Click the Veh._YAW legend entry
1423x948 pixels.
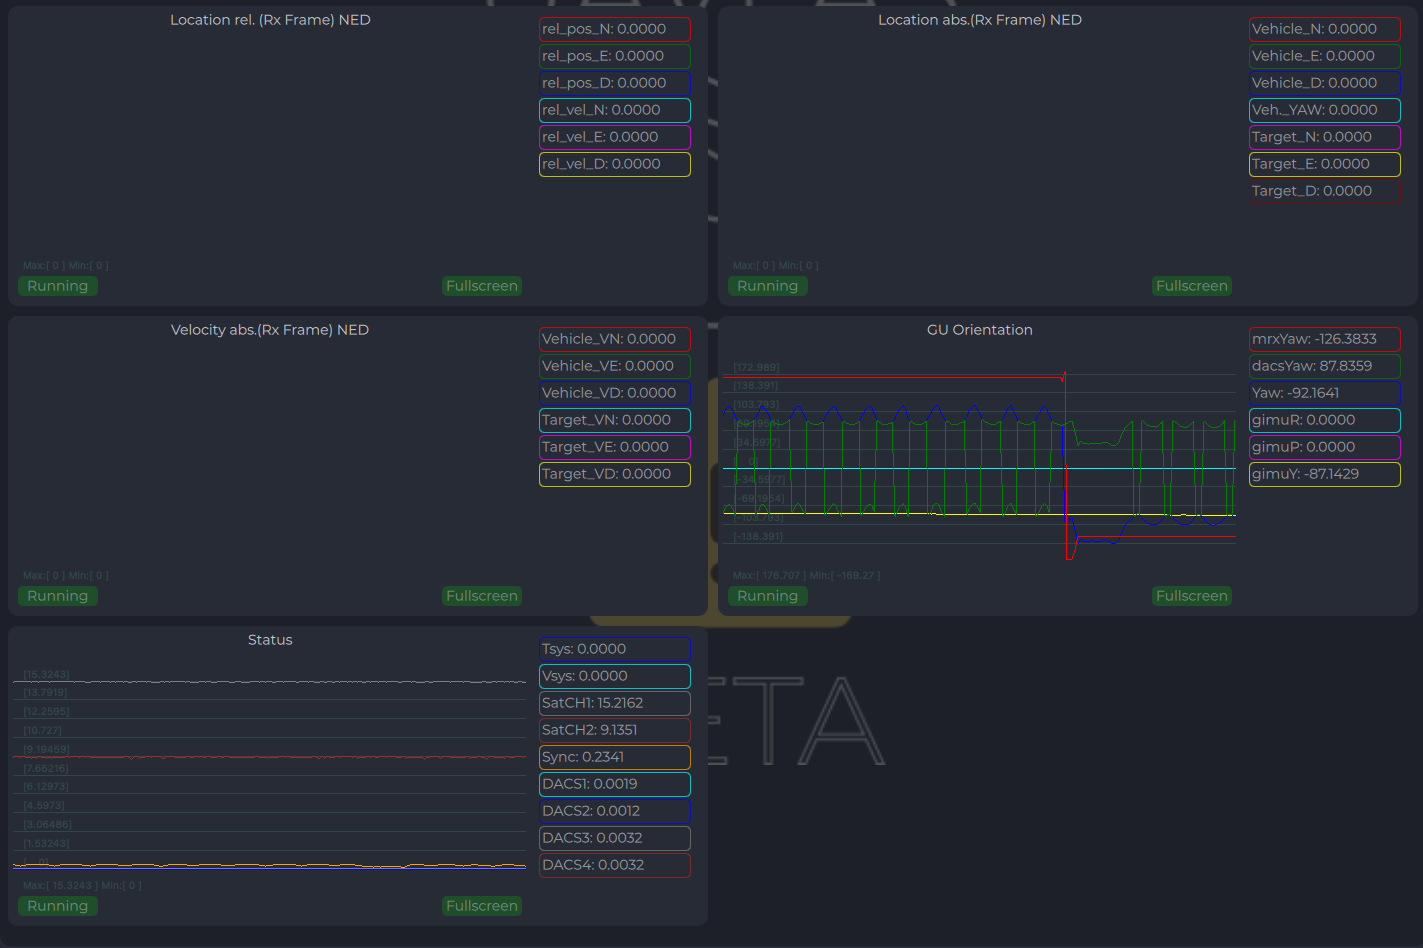1325,110
